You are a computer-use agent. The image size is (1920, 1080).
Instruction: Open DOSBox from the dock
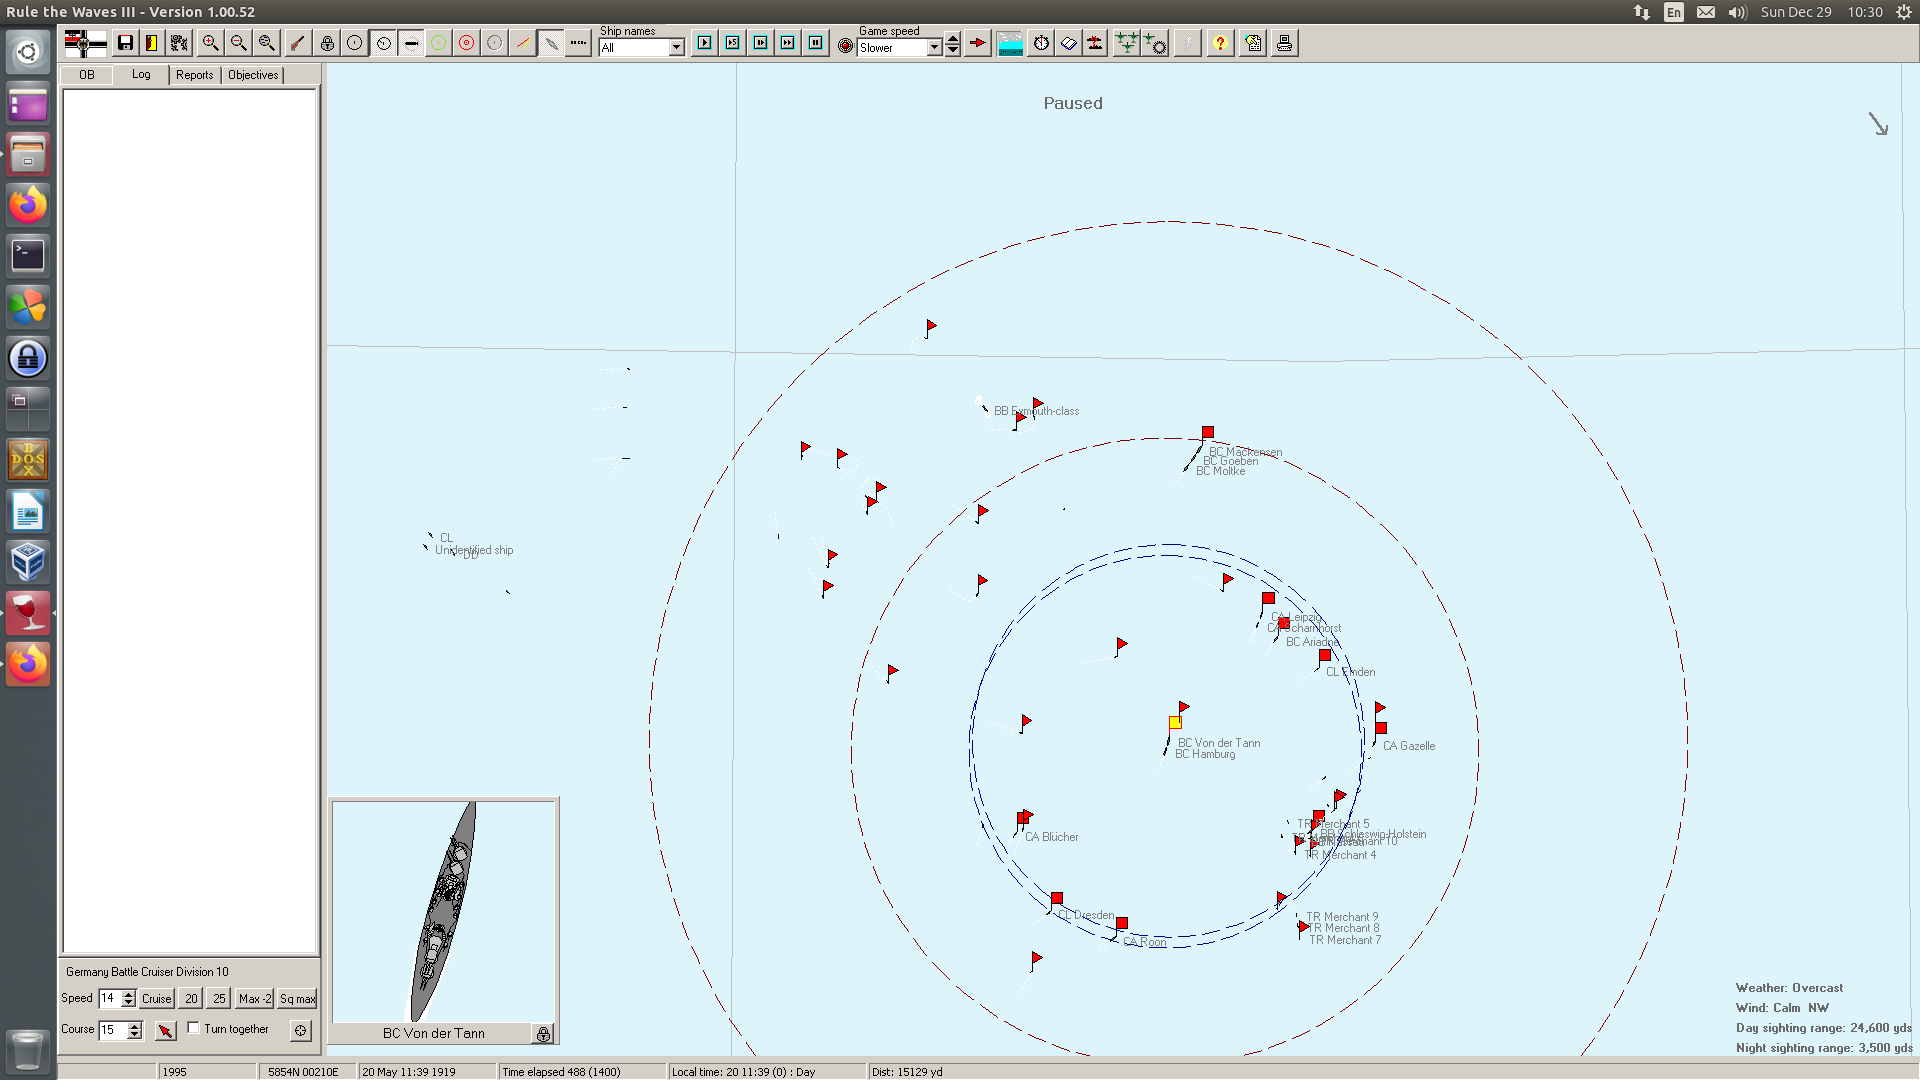pos(28,459)
